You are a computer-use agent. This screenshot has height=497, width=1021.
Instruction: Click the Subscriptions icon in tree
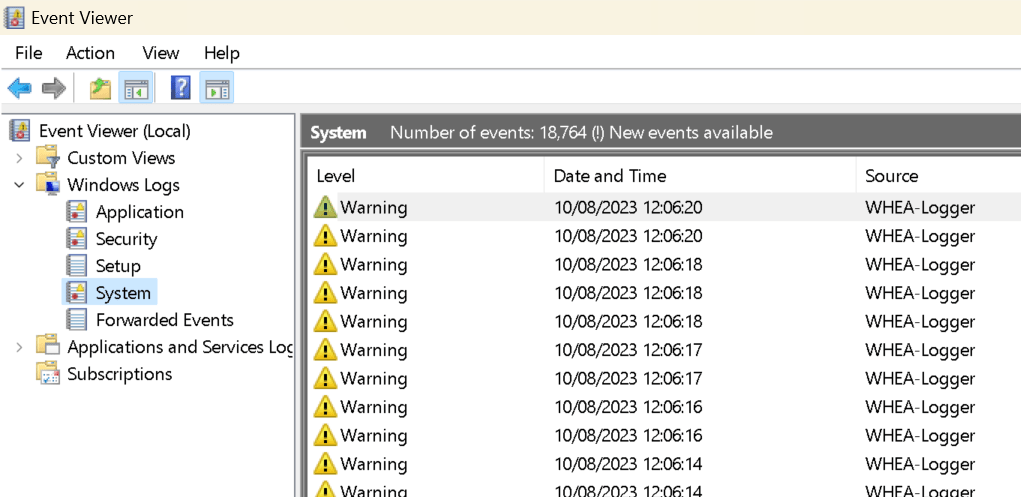48,374
